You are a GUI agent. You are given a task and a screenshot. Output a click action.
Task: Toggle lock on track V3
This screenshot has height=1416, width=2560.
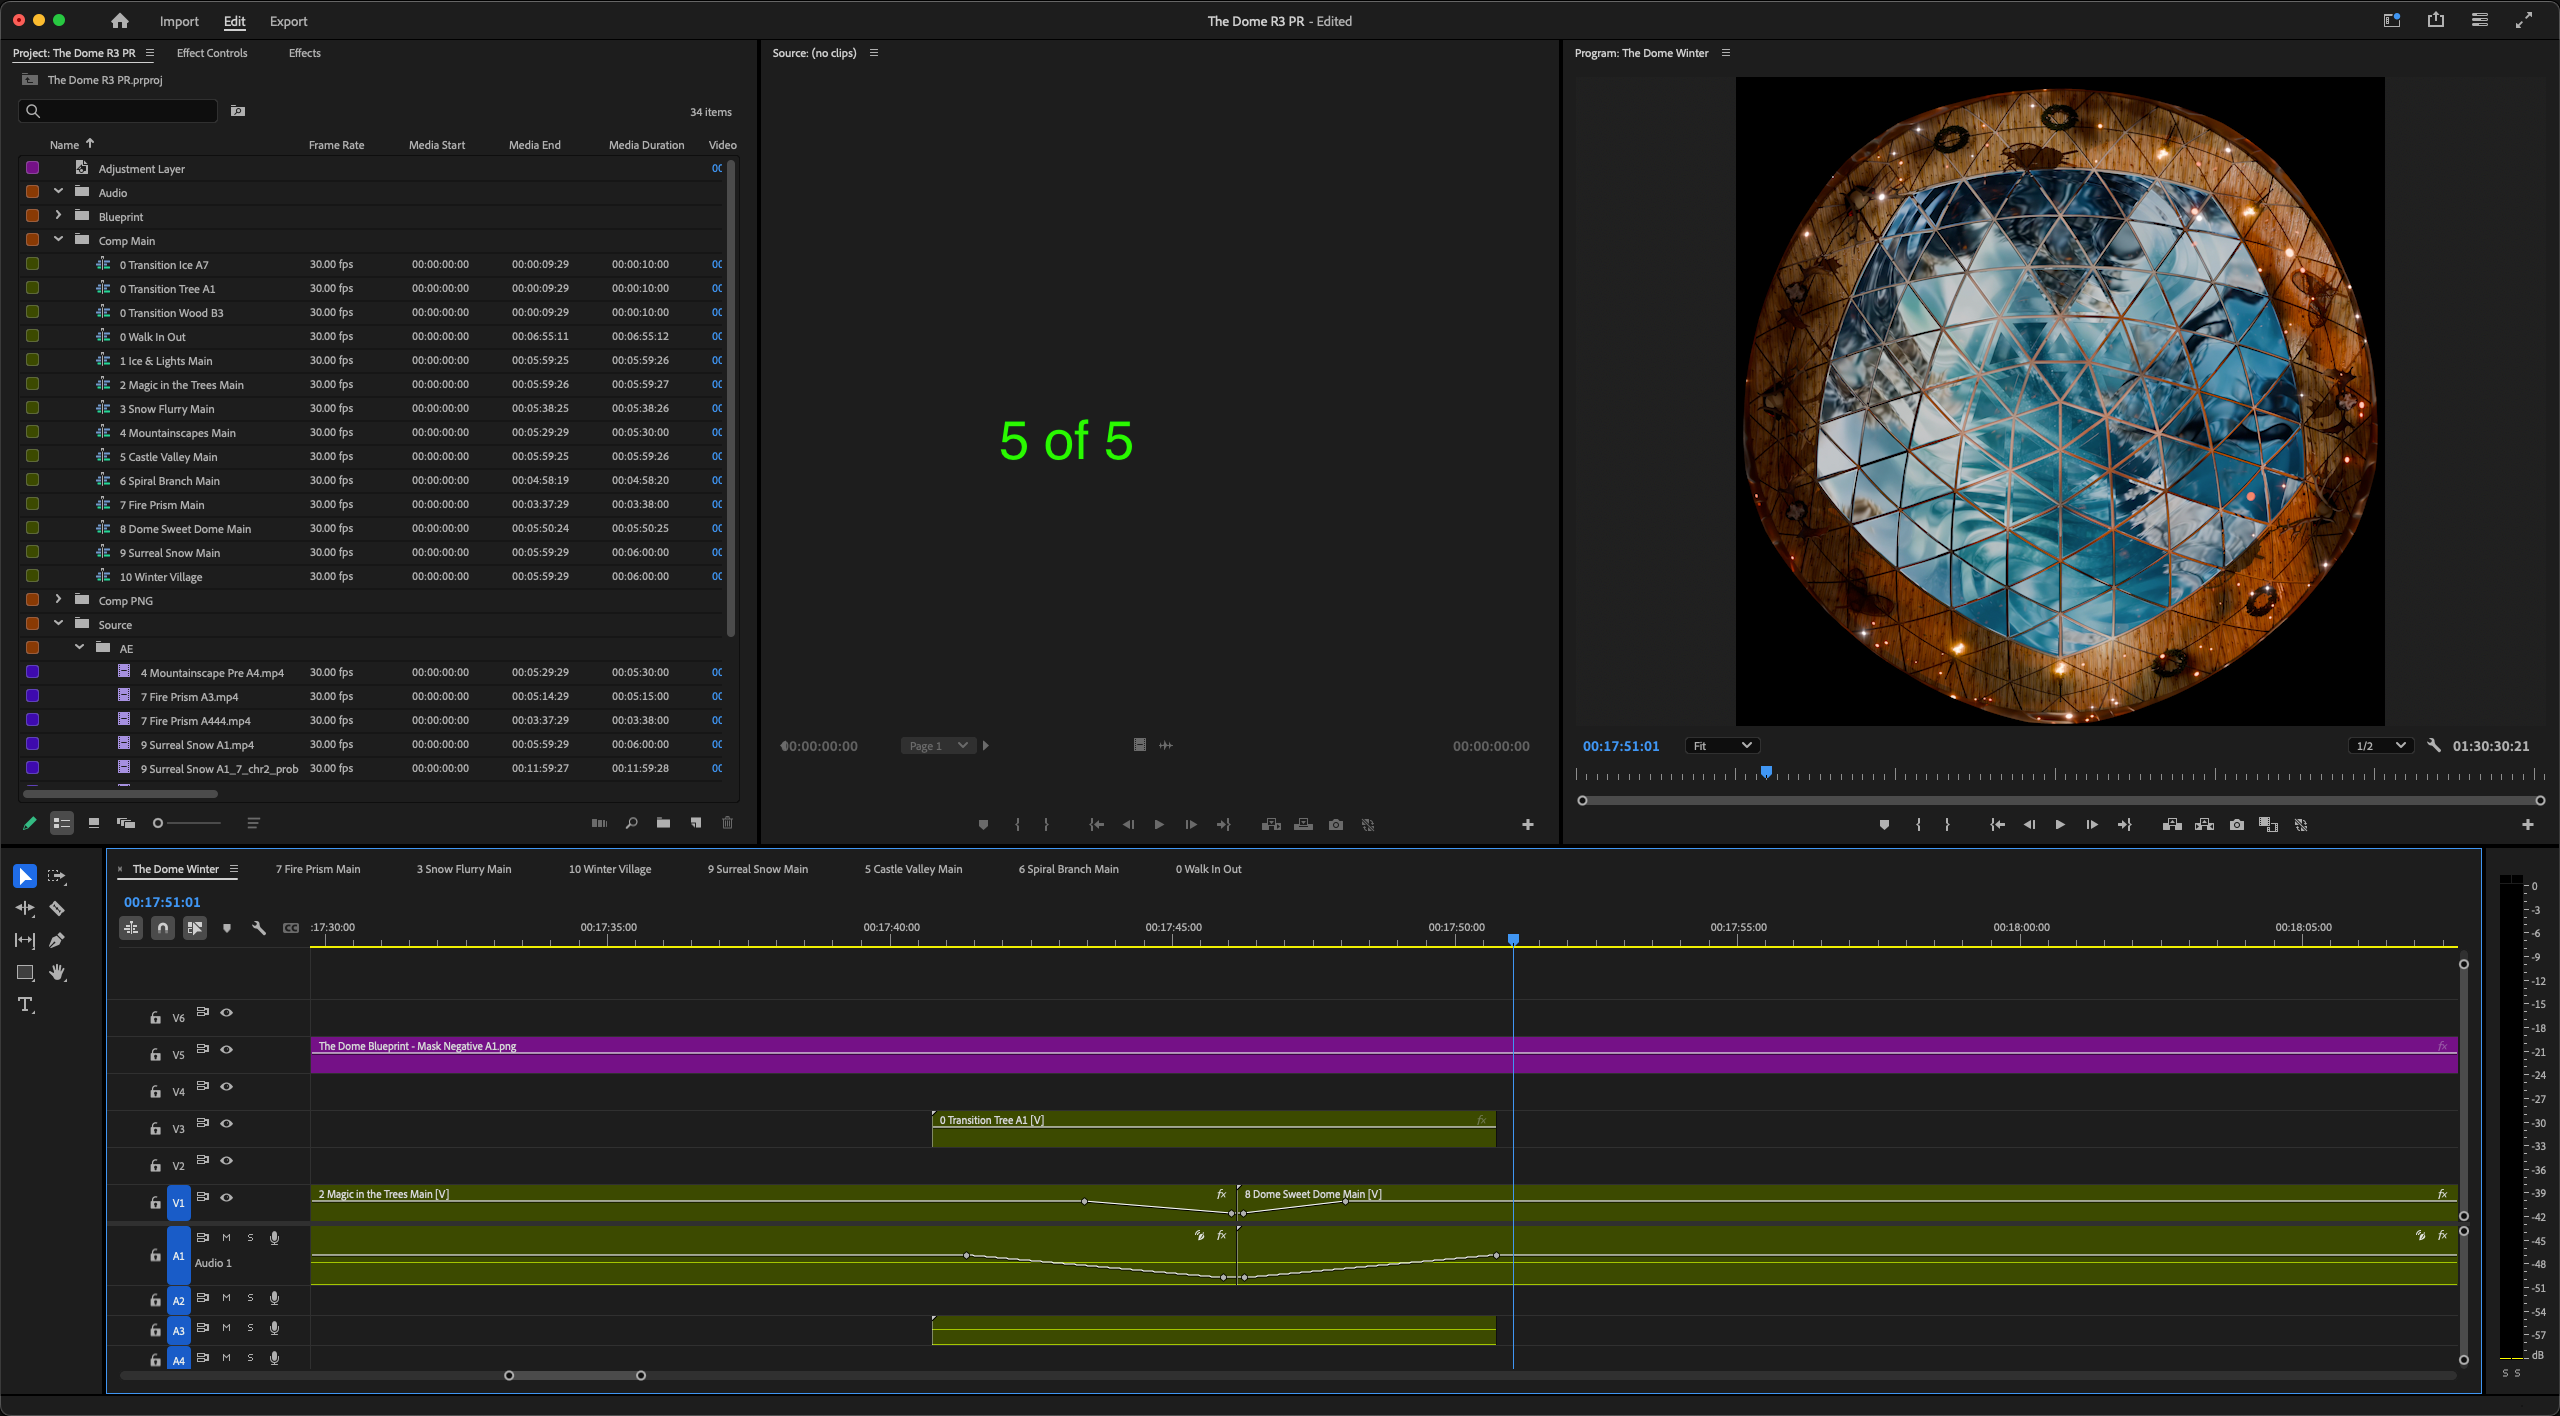155,1129
